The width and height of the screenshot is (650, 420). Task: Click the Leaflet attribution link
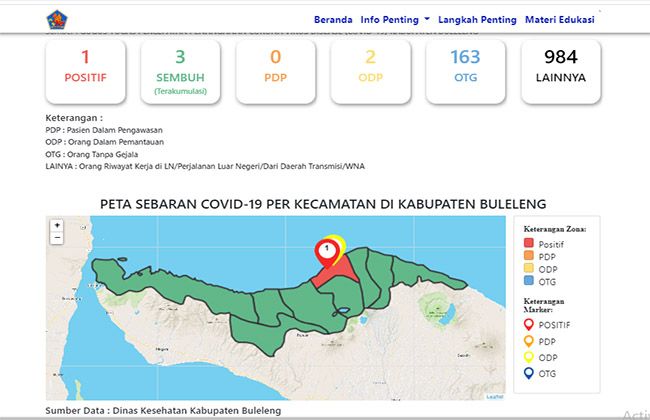click(x=494, y=397)
